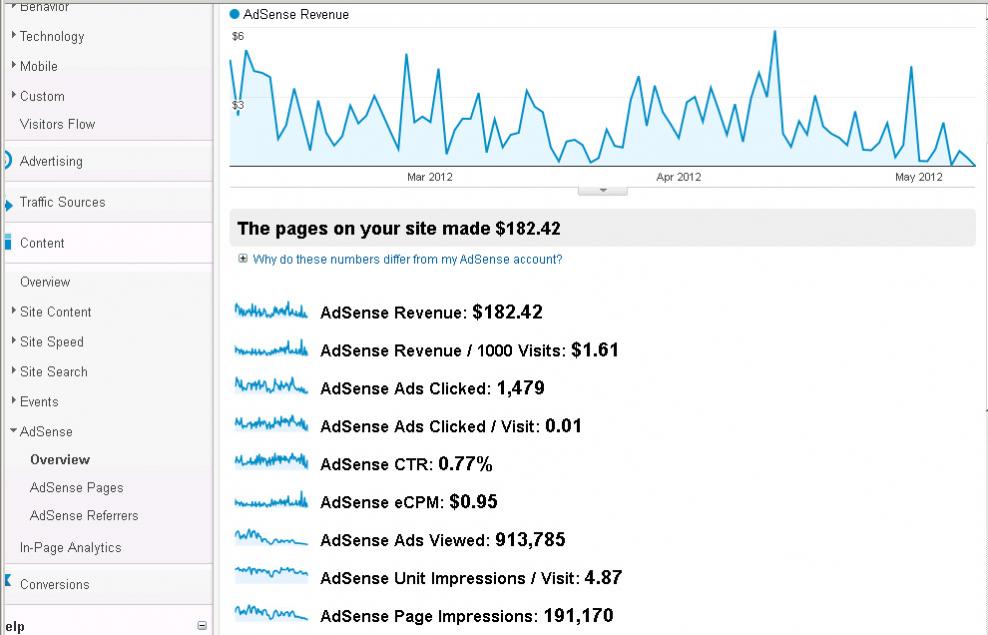Image resolution: width=988 pixels, height=635 pixels.
Task: Select AdSense CTR sparkline
Action: 271,462
